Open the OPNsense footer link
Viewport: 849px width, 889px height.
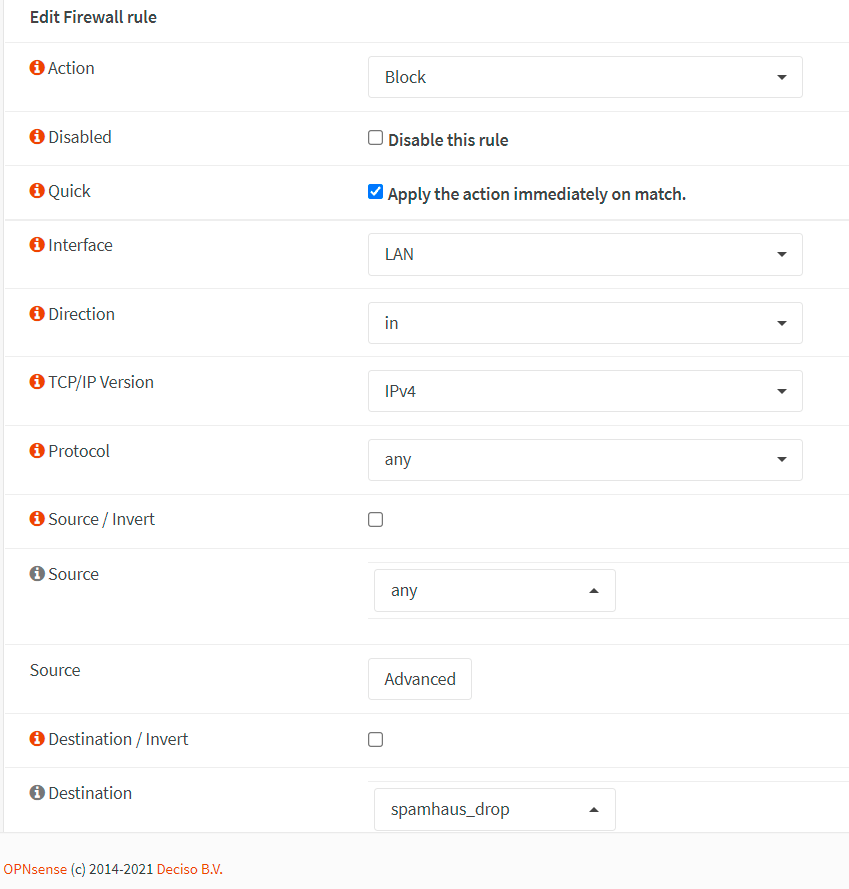(x=35, y=869)
